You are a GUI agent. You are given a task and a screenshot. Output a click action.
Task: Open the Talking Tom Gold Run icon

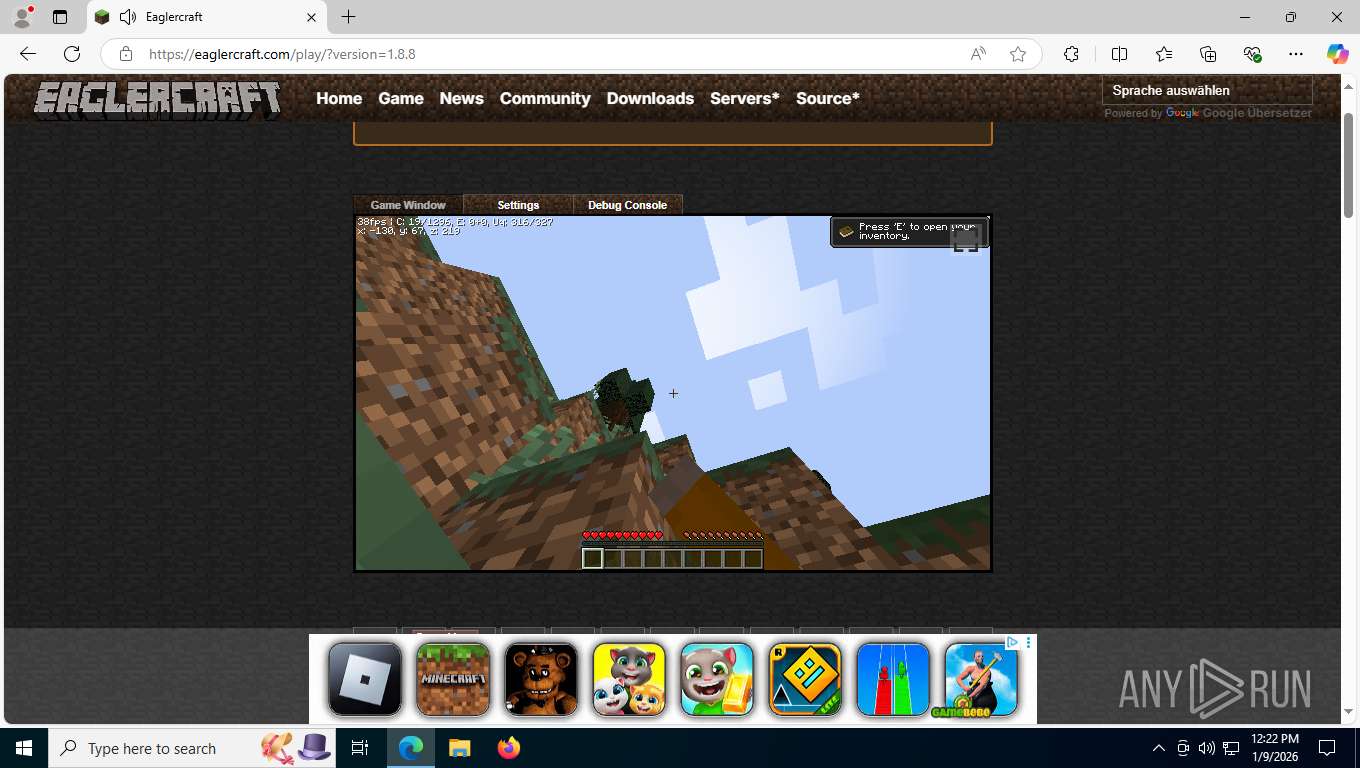pos(717,680)
